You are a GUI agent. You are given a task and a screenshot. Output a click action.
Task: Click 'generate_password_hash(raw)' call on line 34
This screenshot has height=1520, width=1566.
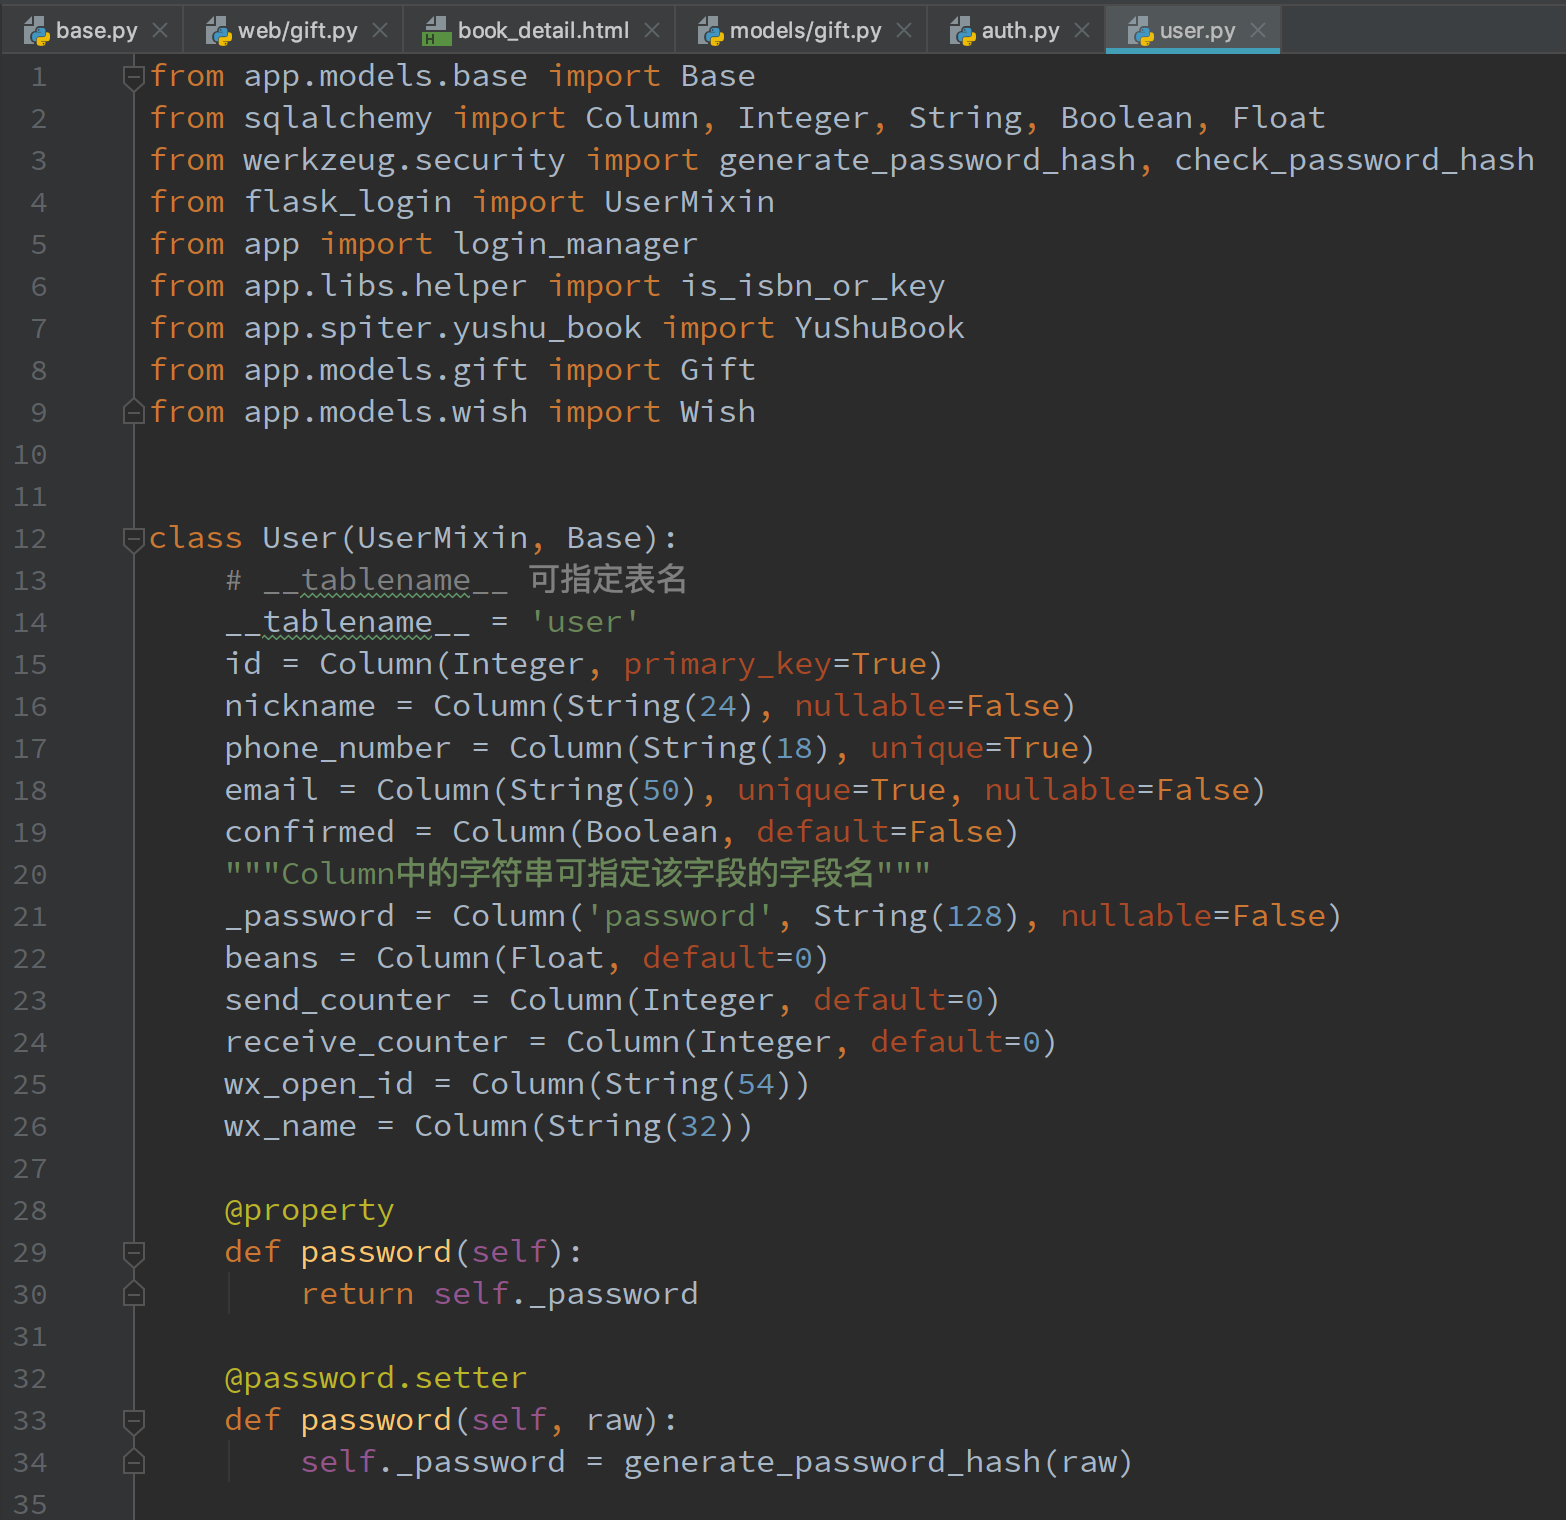(x=878, y=1462)
